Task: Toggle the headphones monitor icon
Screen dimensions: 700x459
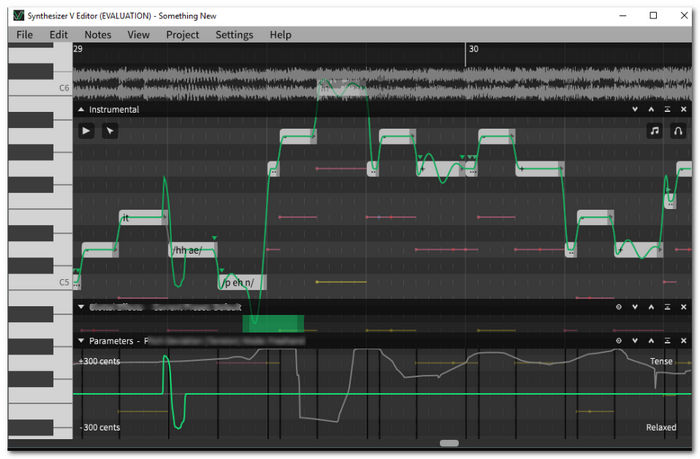Action: click(x=678, y=131)
